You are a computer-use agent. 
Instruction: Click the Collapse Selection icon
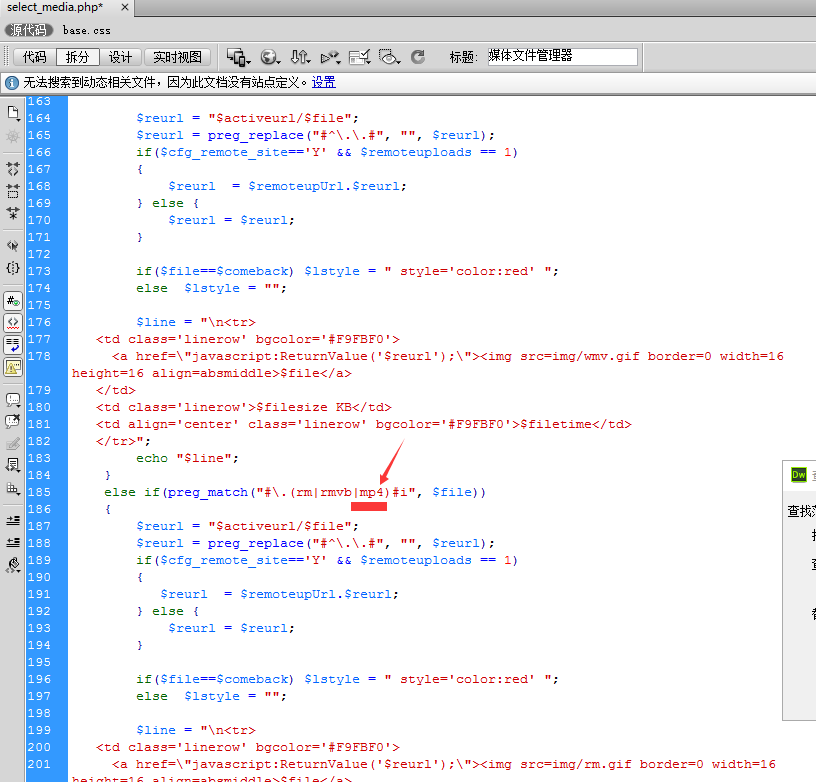pos(13,189)
